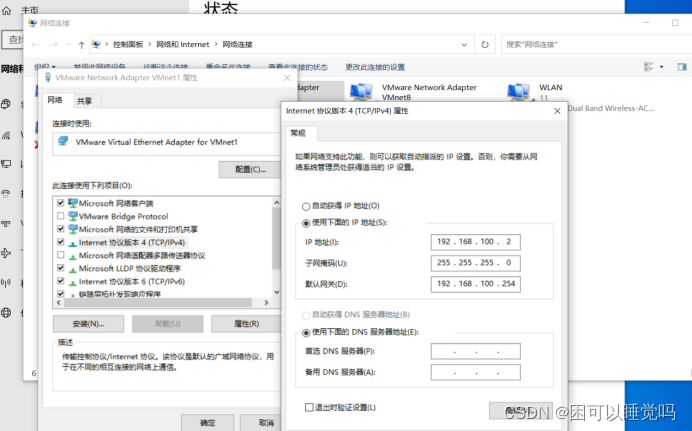Viewport: 692px width, 431px height.
Task: Click 查看此连接的状态 toolbar command
Action: [297, 67]
